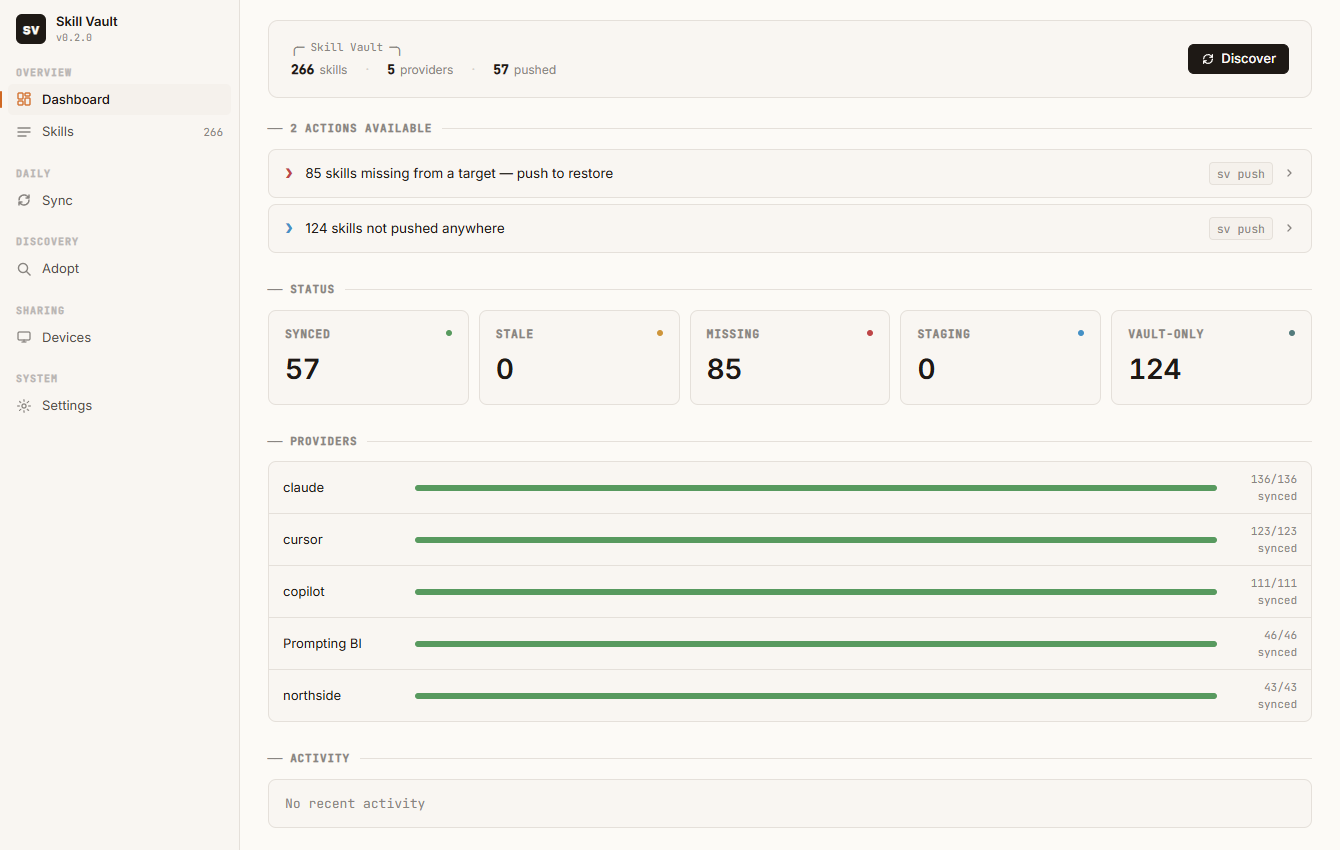Click the green dot on the Synced card
This screenshot has height=850, width=1340.
449,333
